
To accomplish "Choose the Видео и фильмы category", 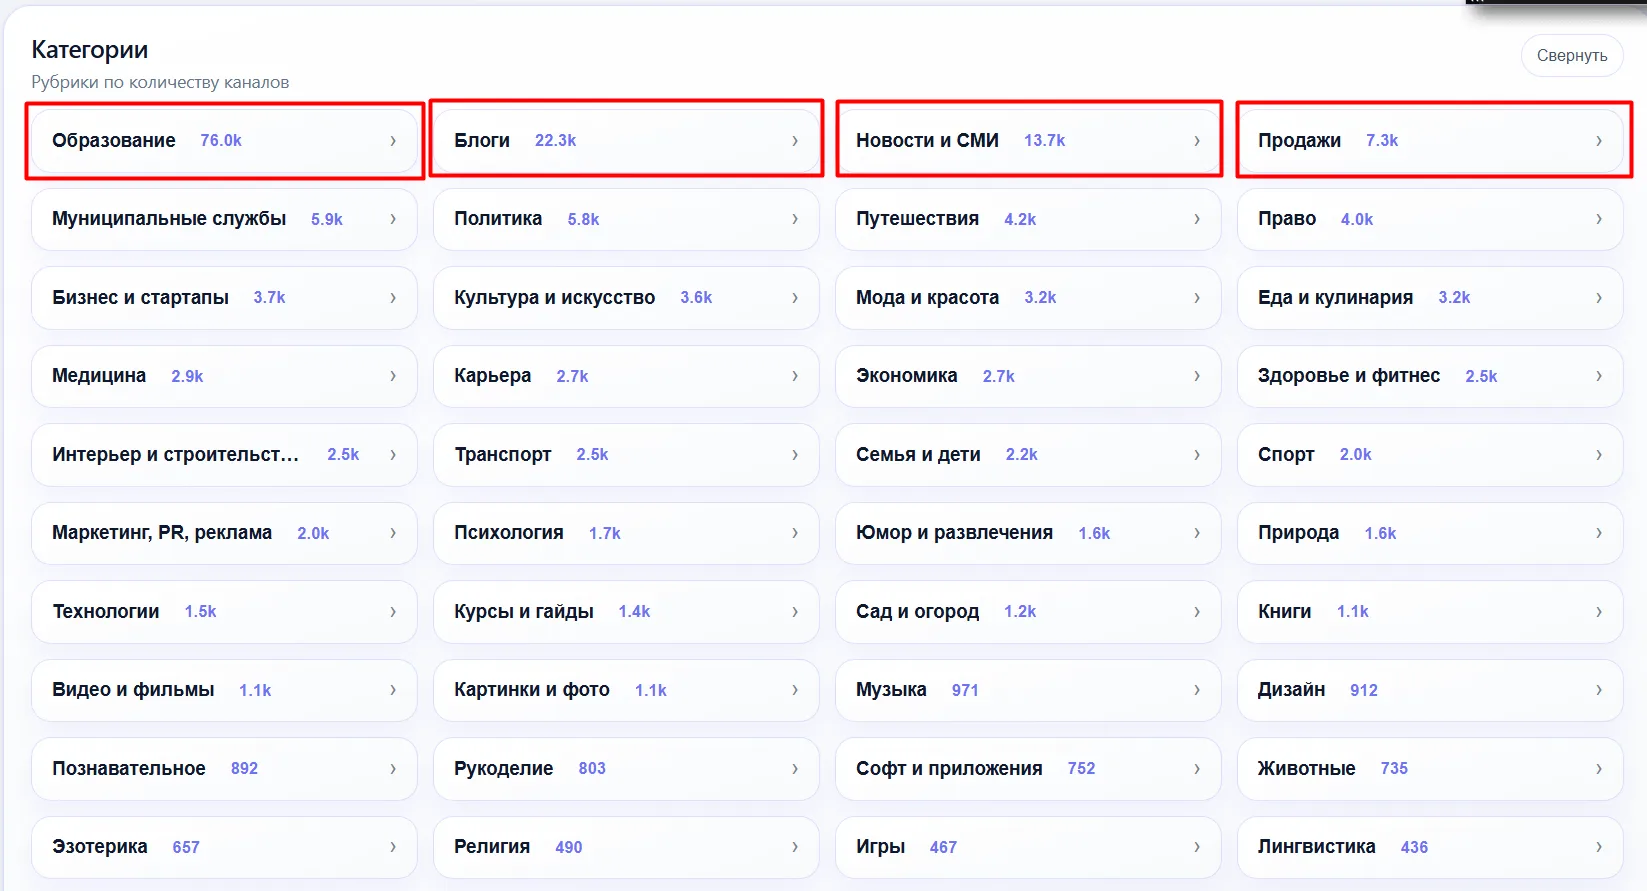I will coord(224,690).
